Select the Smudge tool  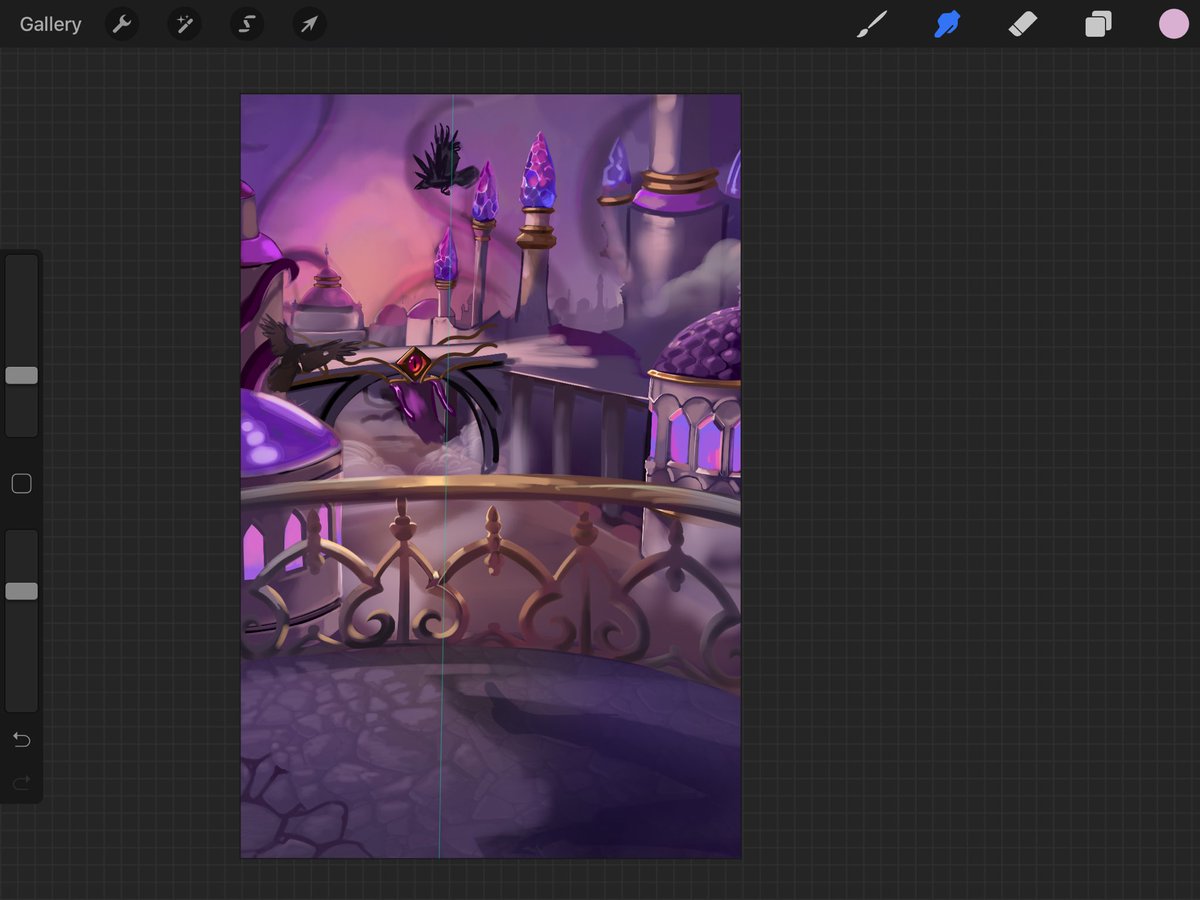pyautogui.click(x=947, y=24)
